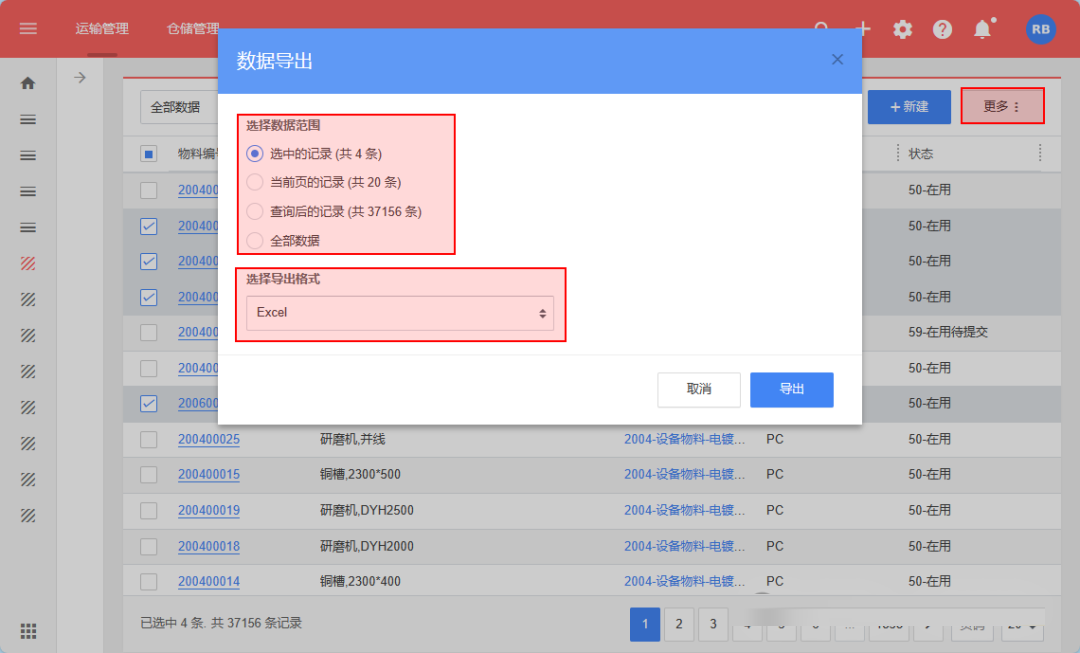Go to home via sidebar icon
The image size is (1080, 653).
(x=28, y=83)
